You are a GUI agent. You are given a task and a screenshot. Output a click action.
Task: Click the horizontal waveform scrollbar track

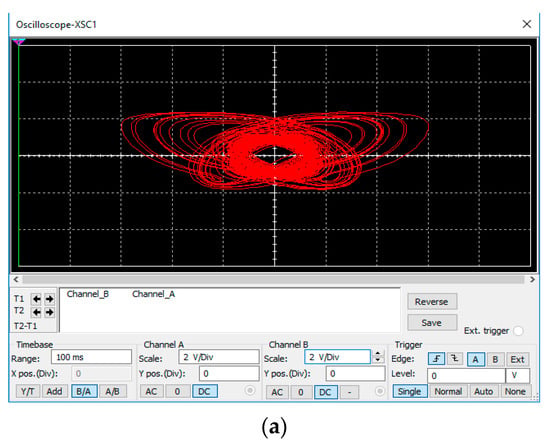[x=274, y=279]
